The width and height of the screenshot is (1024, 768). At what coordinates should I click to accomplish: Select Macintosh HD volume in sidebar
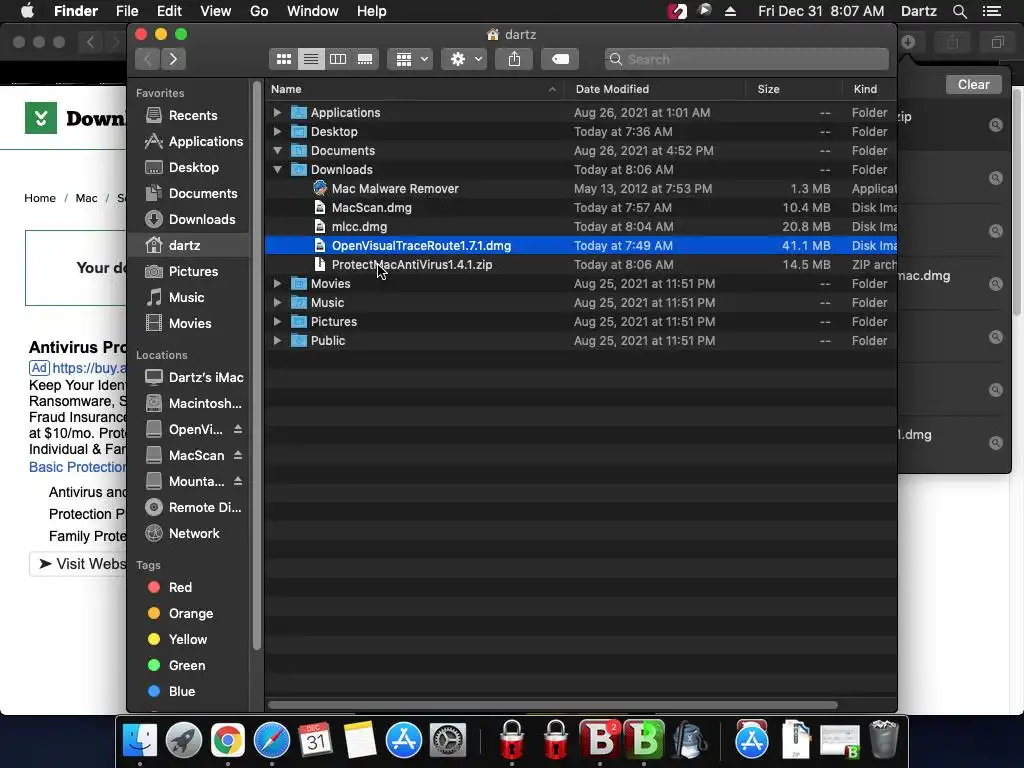pyautogui.click(x=188, y=404)
